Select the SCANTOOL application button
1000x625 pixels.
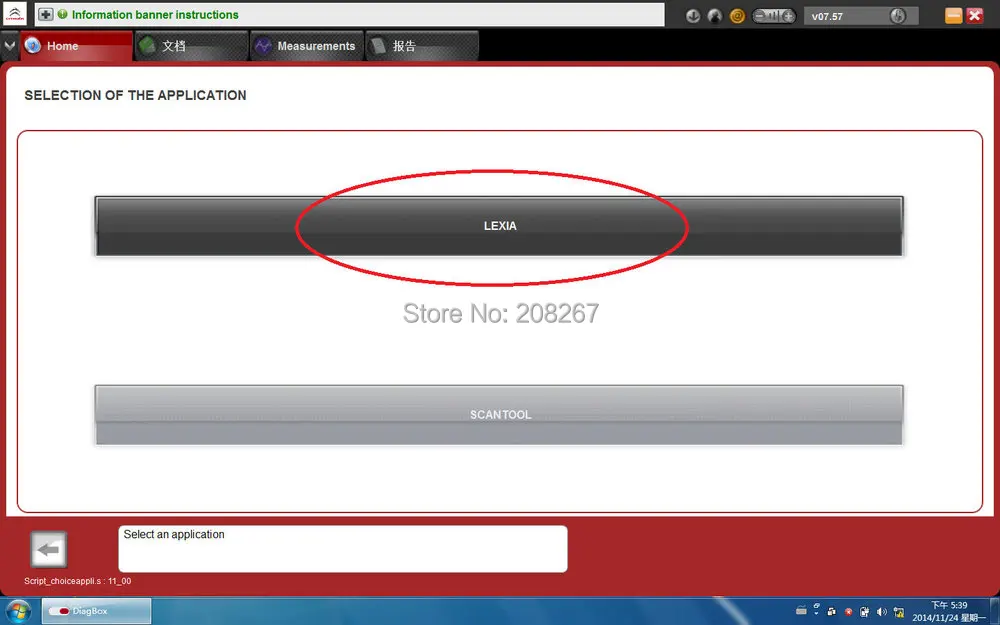click(x=499, y=415)
